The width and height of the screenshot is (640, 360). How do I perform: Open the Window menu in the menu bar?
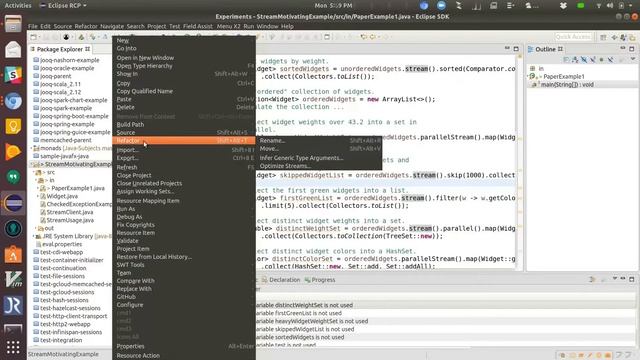(x=267, y=26)
